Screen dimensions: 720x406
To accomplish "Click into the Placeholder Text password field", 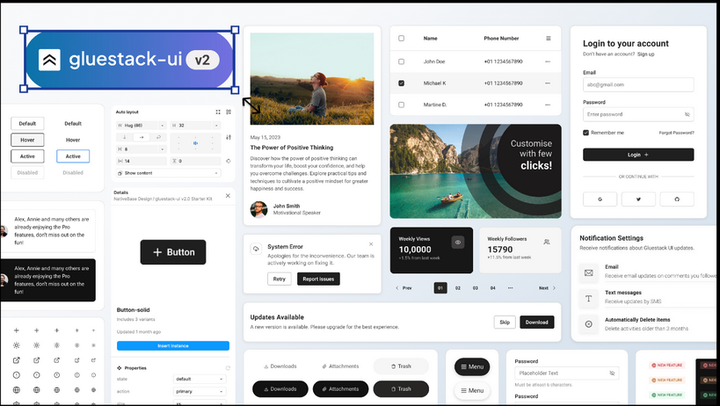I will [566, 373].
